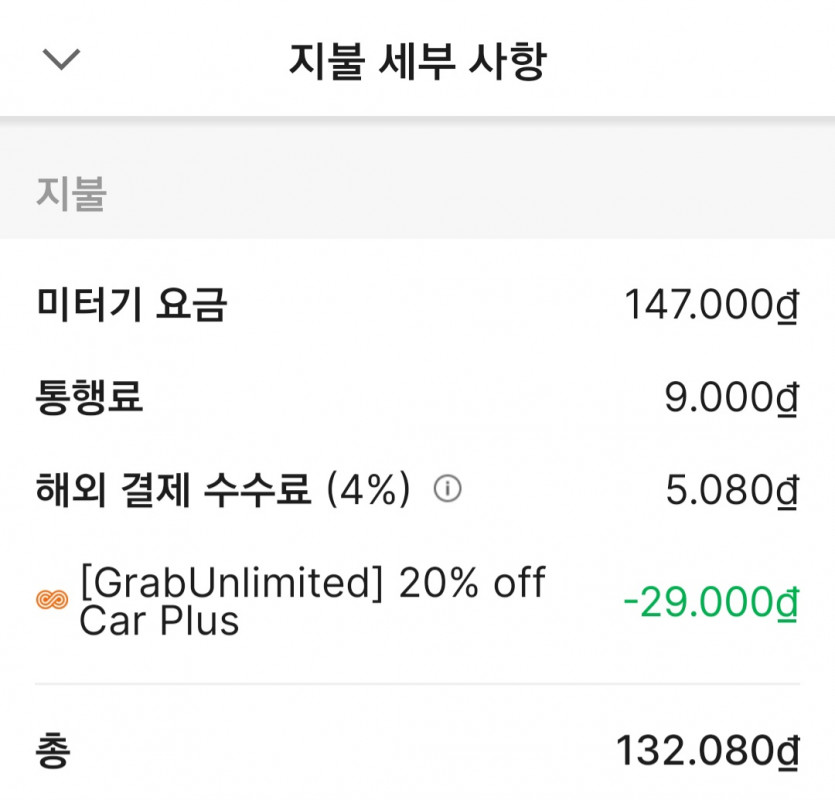Select the 지불 section header
This screenshot has height=800, width=835.
(71, 193)
